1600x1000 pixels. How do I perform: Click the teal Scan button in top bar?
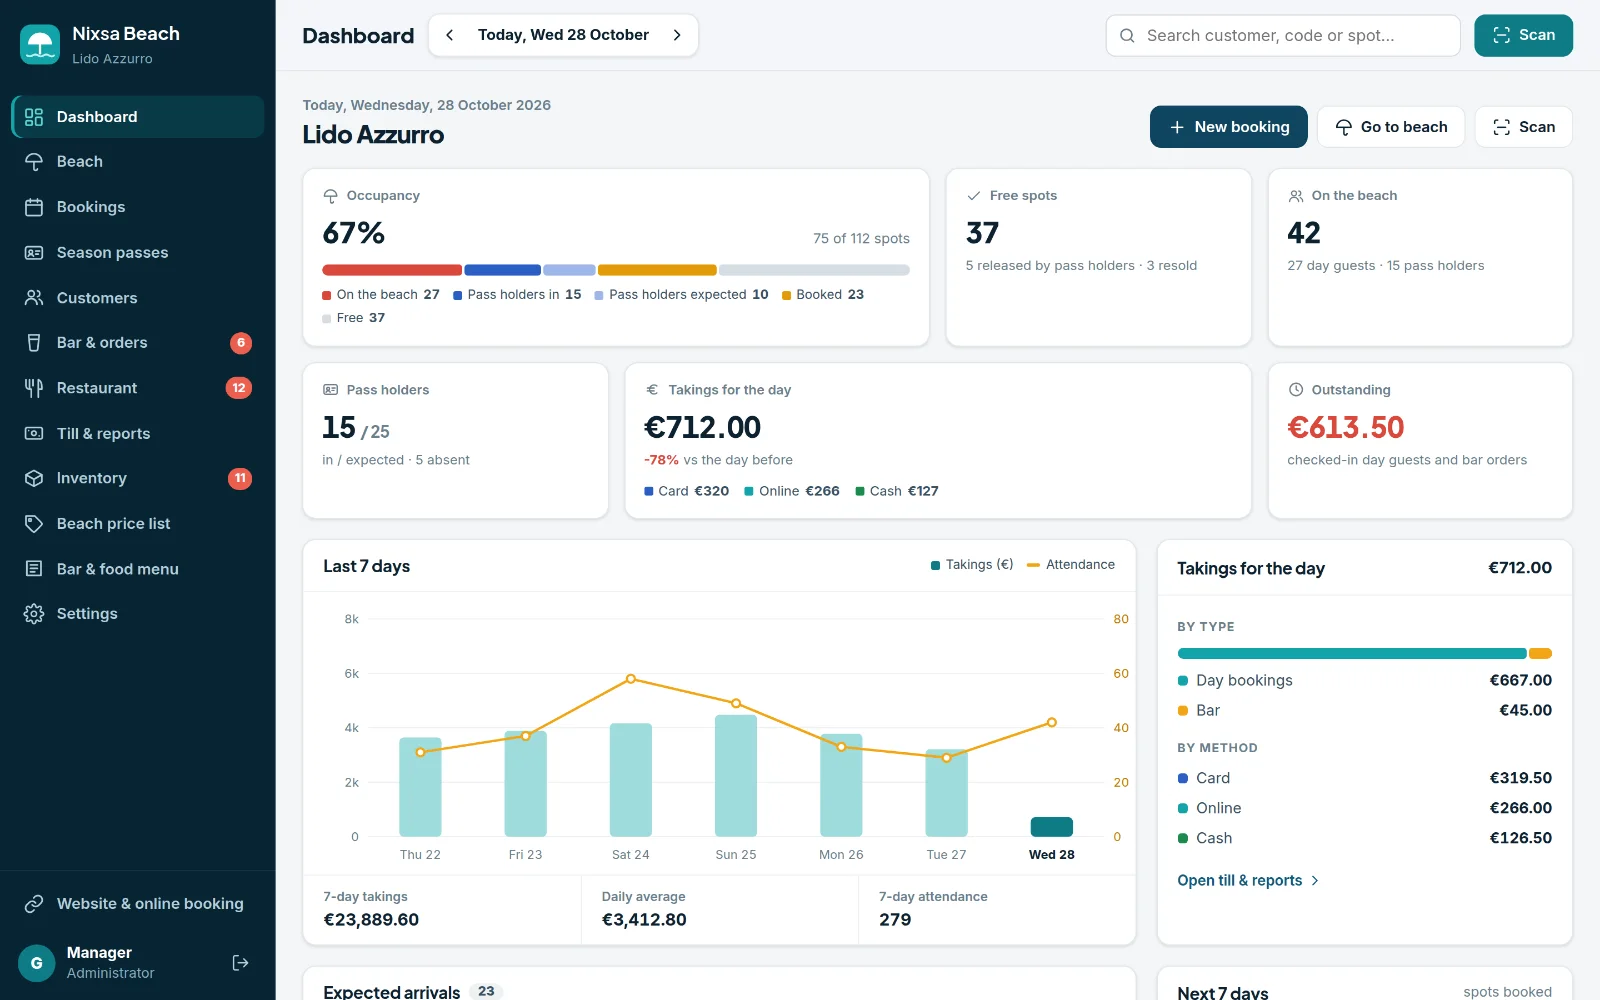[1523, 36]
